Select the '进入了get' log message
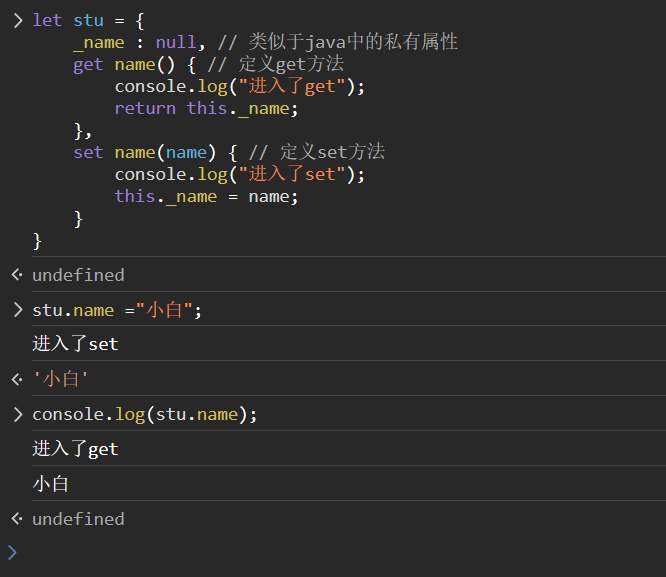The height and width of the screenshot is (577, 666). point(75,449)
